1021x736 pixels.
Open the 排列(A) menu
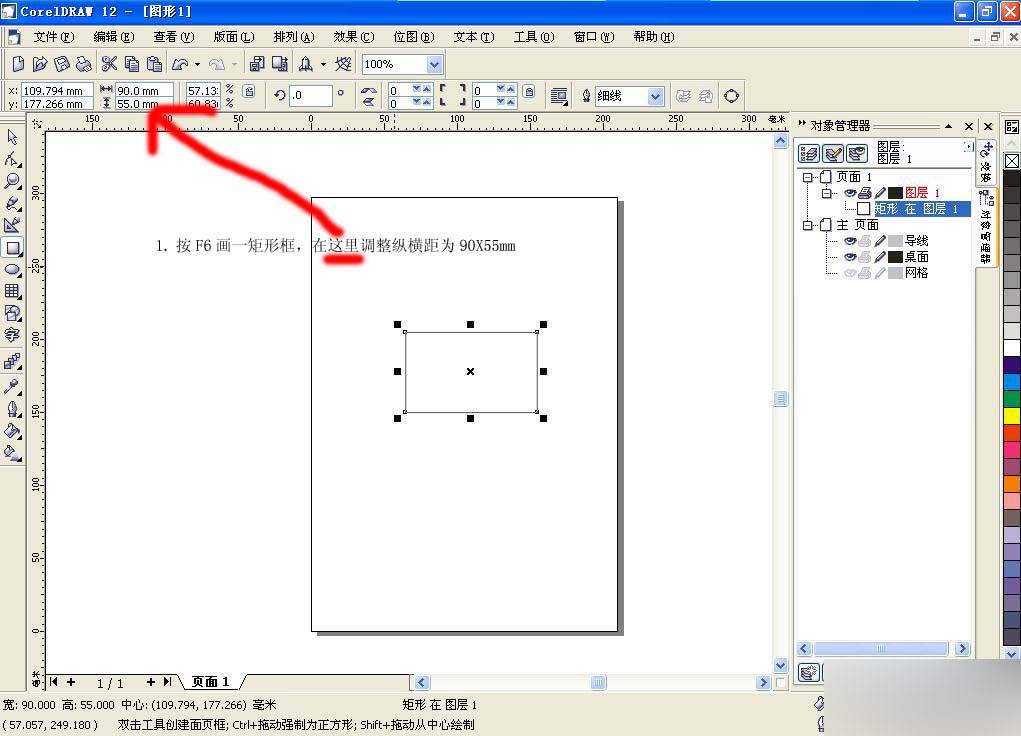tap(294, 37)
